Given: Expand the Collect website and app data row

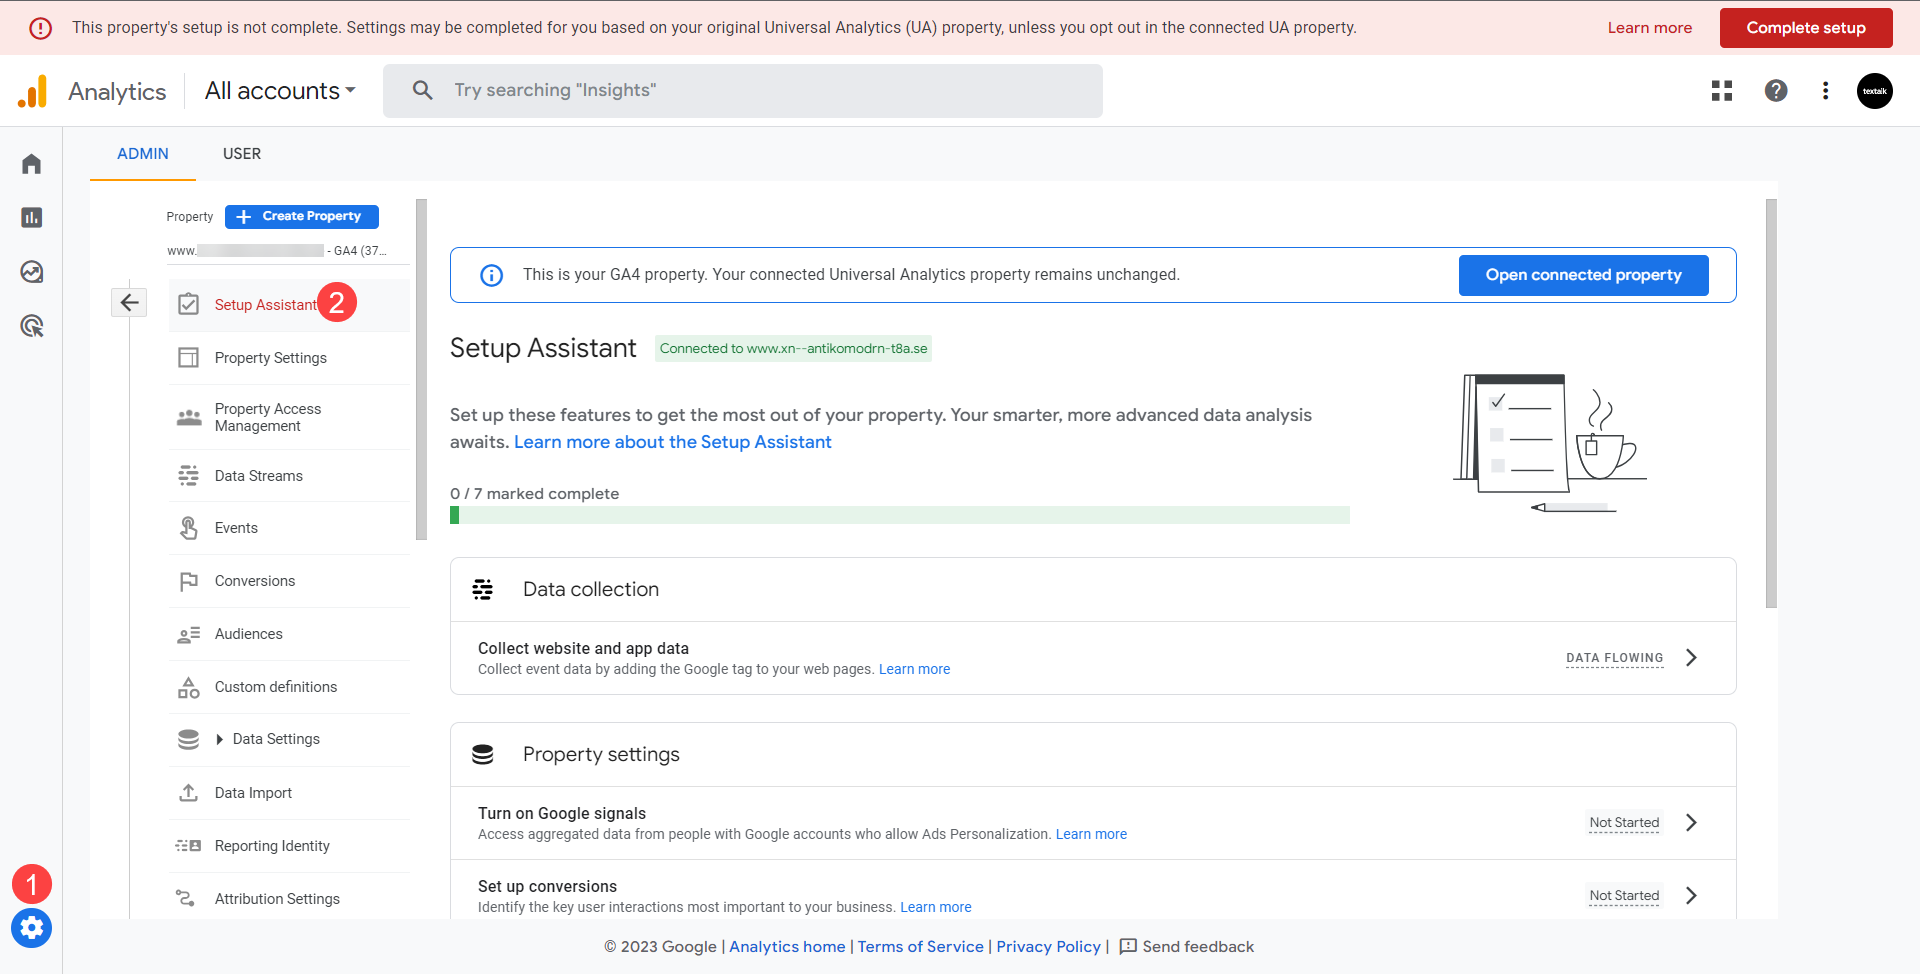Looking at the screenshot, I should click(1691, 658).
